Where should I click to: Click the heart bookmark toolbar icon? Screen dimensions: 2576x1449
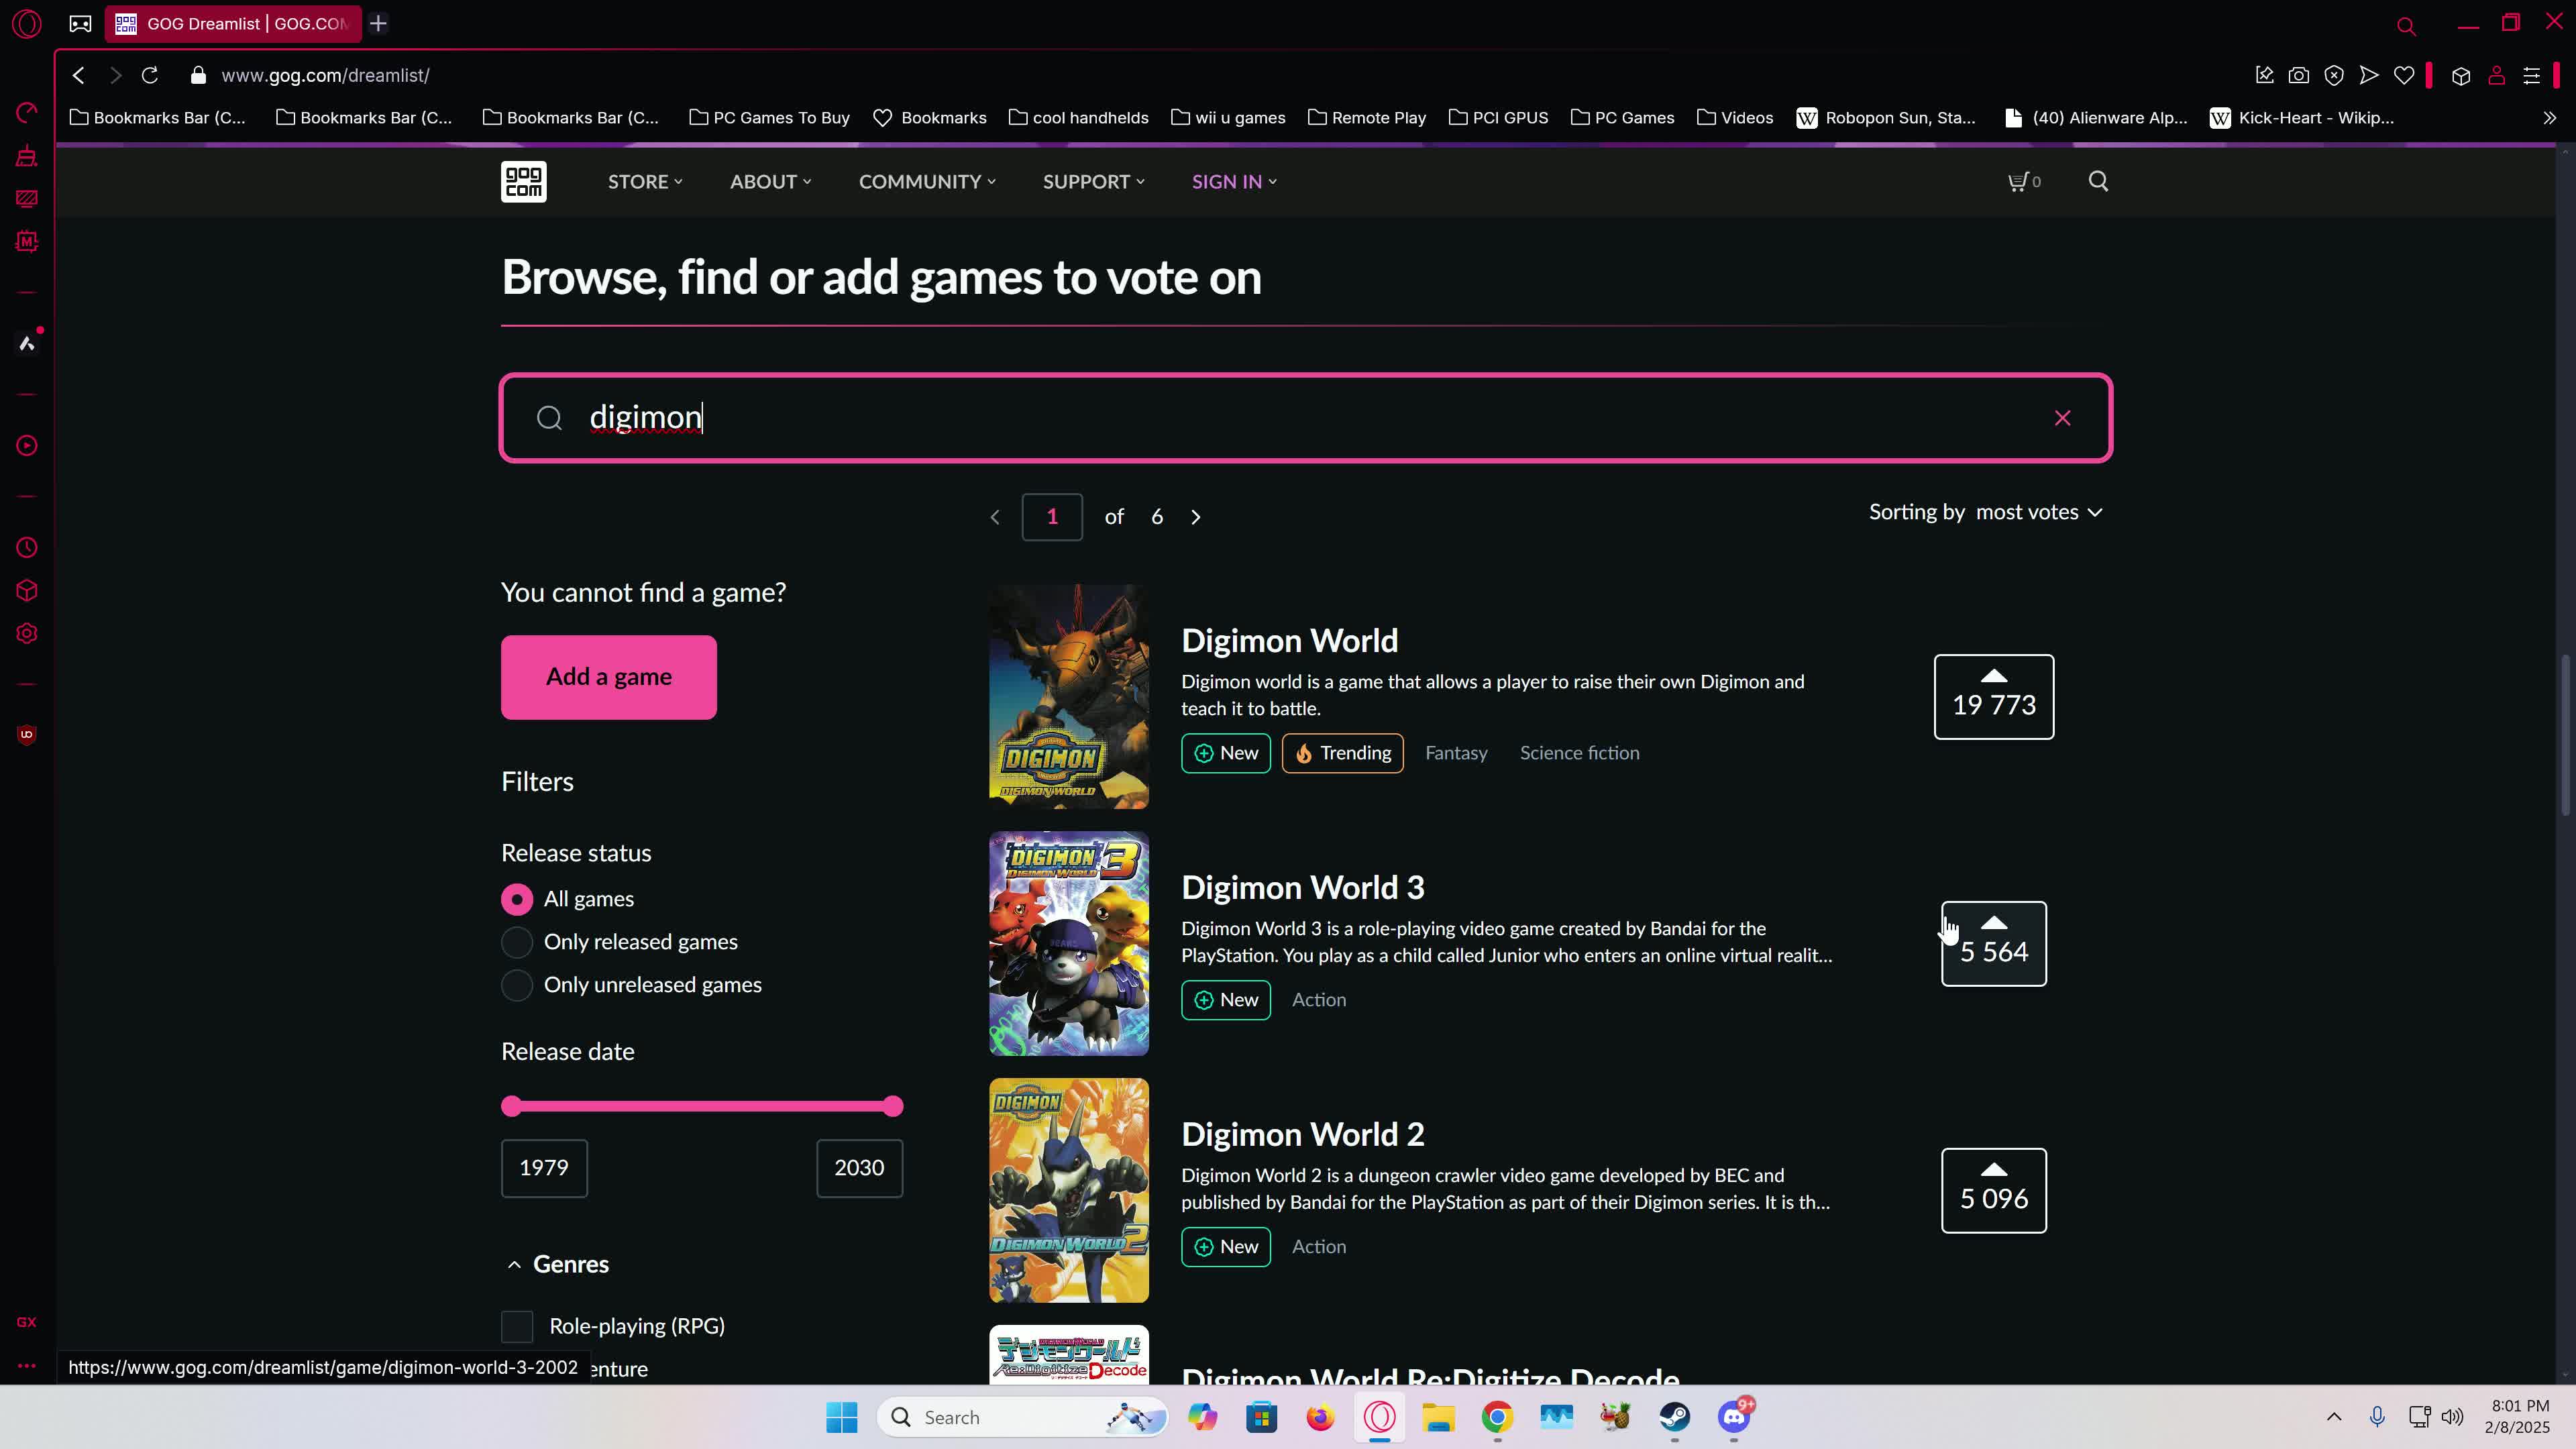coord(2404,75)
